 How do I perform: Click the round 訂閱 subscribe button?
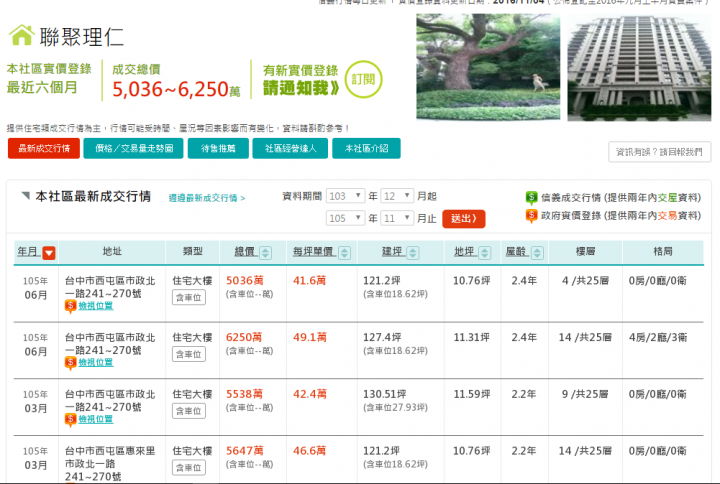363,79
